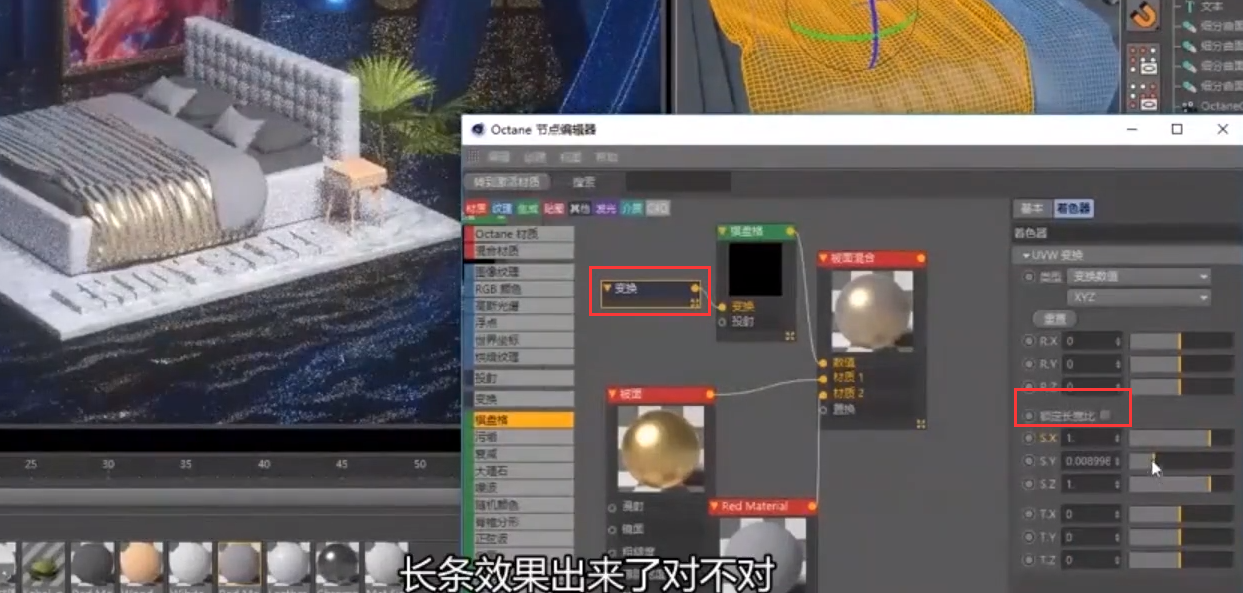Toggle the 贴图 filter tab
1243x593 pixels.
tap(555, 209)
